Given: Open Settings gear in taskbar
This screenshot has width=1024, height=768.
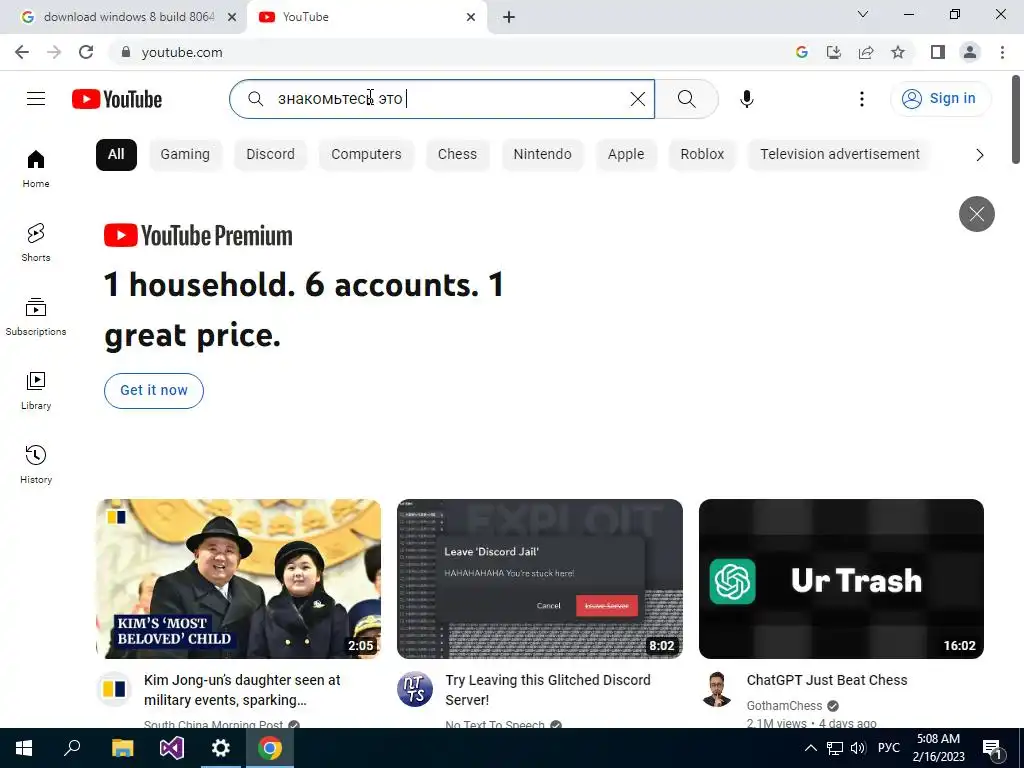Looking at the screenshot, I should (221, 748).
